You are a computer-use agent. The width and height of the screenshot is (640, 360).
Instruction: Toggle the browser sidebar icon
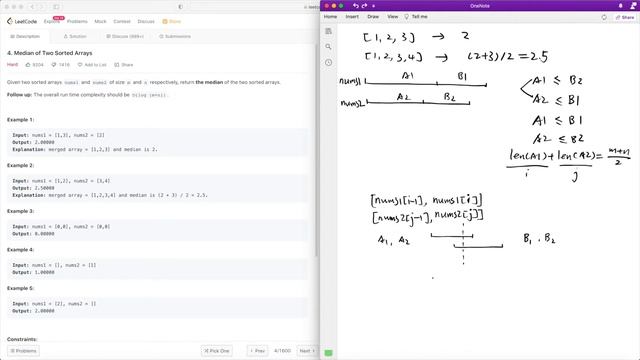[56, 7]
